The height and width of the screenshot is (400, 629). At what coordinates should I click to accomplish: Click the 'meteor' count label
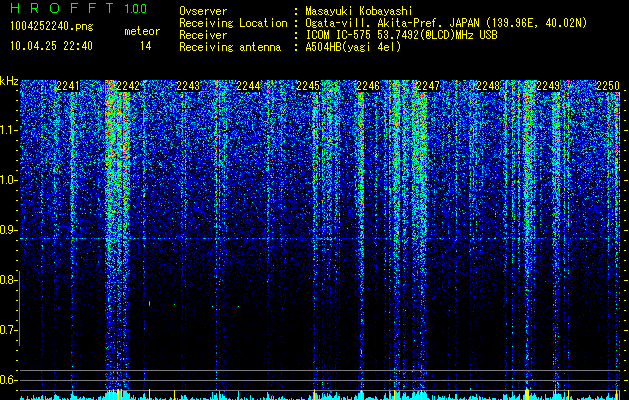tap(142, 31)
